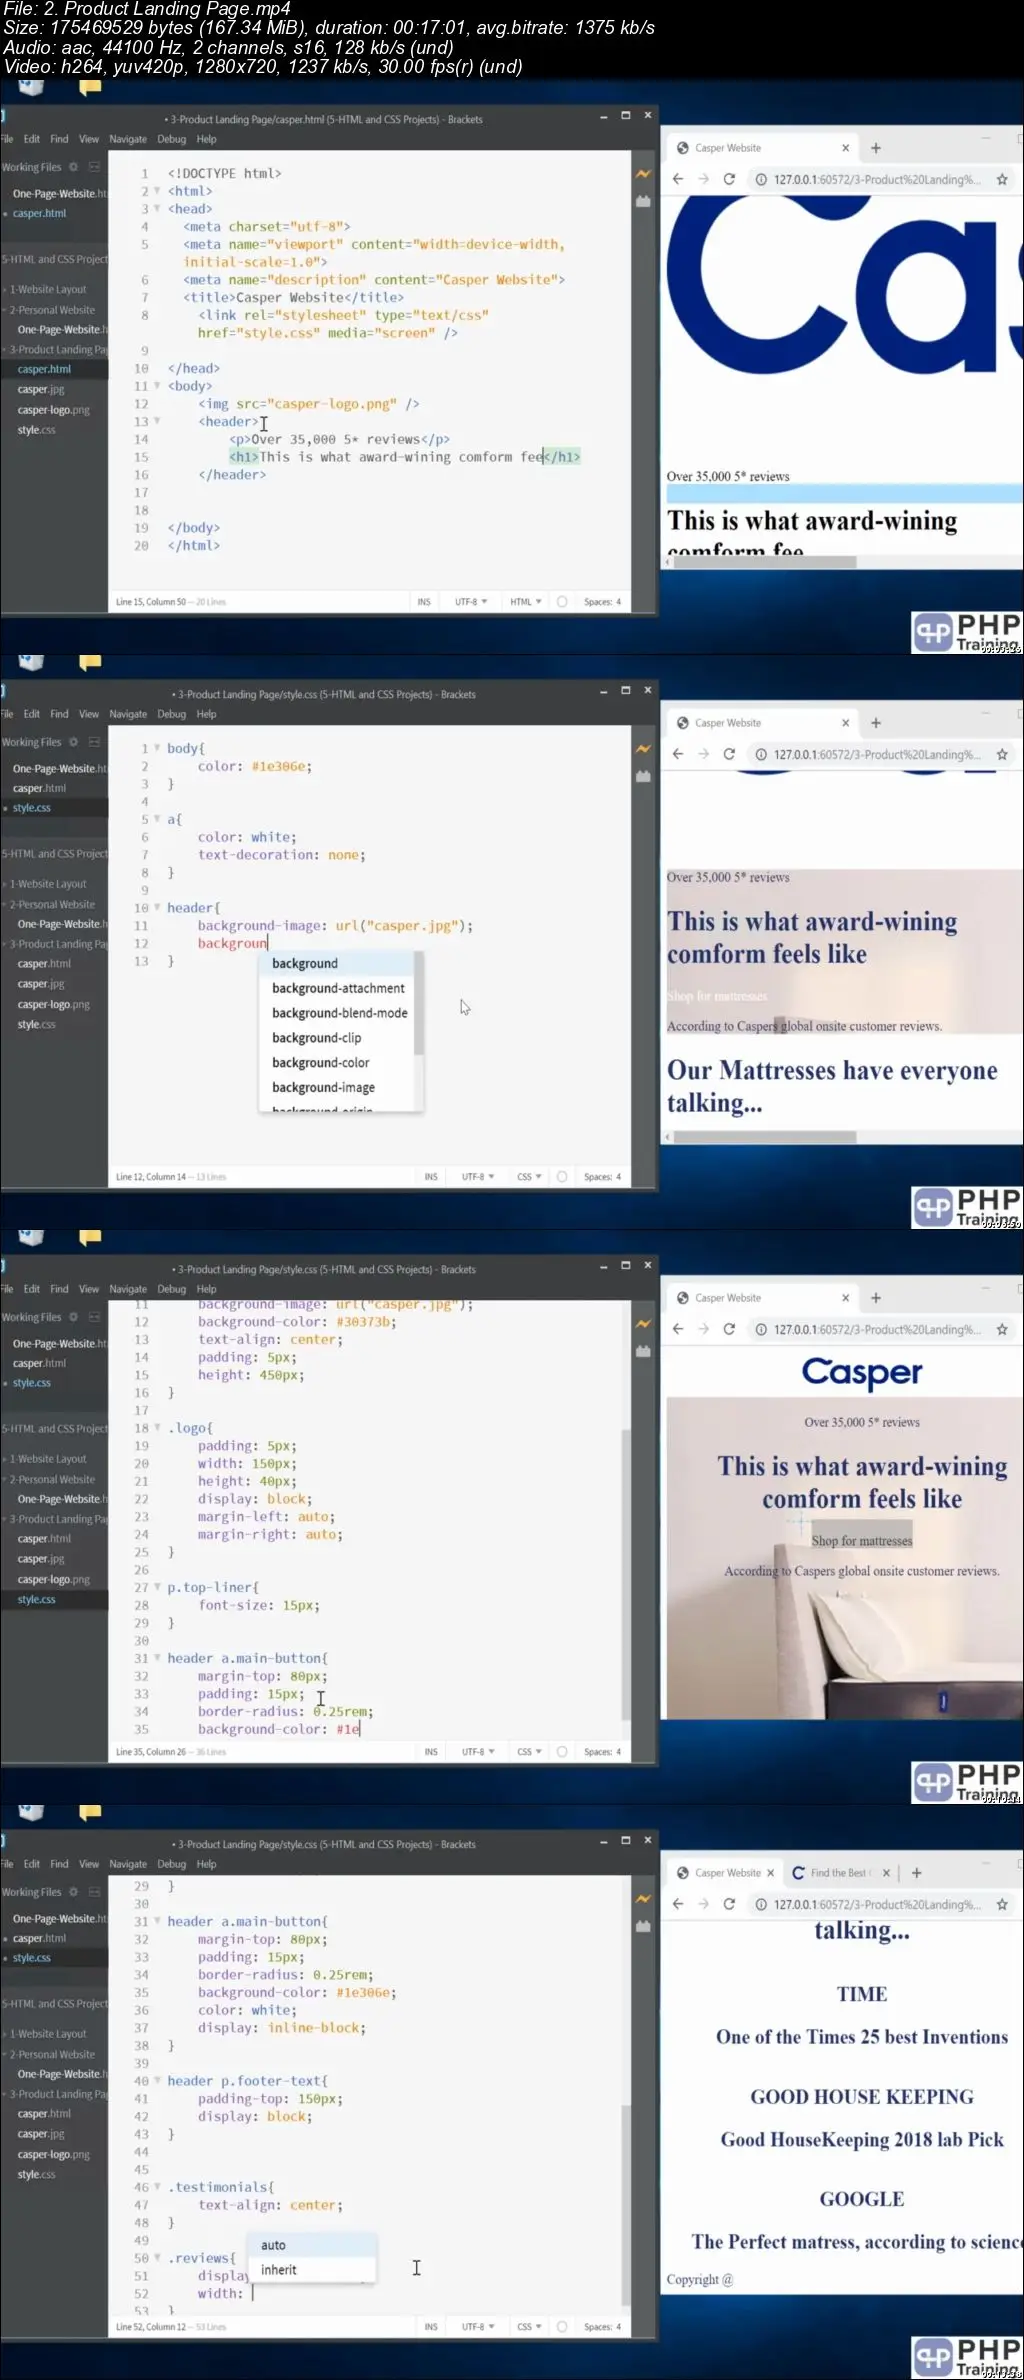Select 'auto' code hint for width

click(x=312, y=2245)
